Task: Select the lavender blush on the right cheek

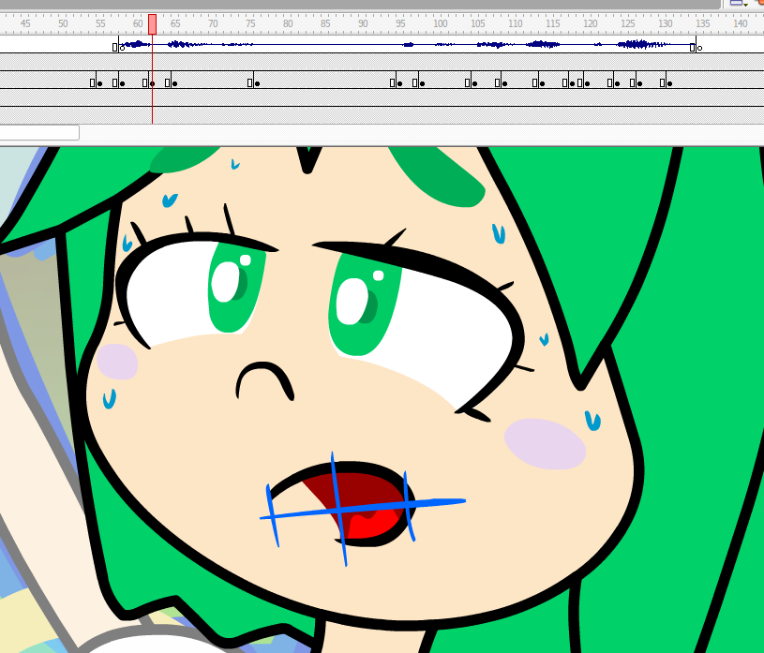Action: click(544, 442)
